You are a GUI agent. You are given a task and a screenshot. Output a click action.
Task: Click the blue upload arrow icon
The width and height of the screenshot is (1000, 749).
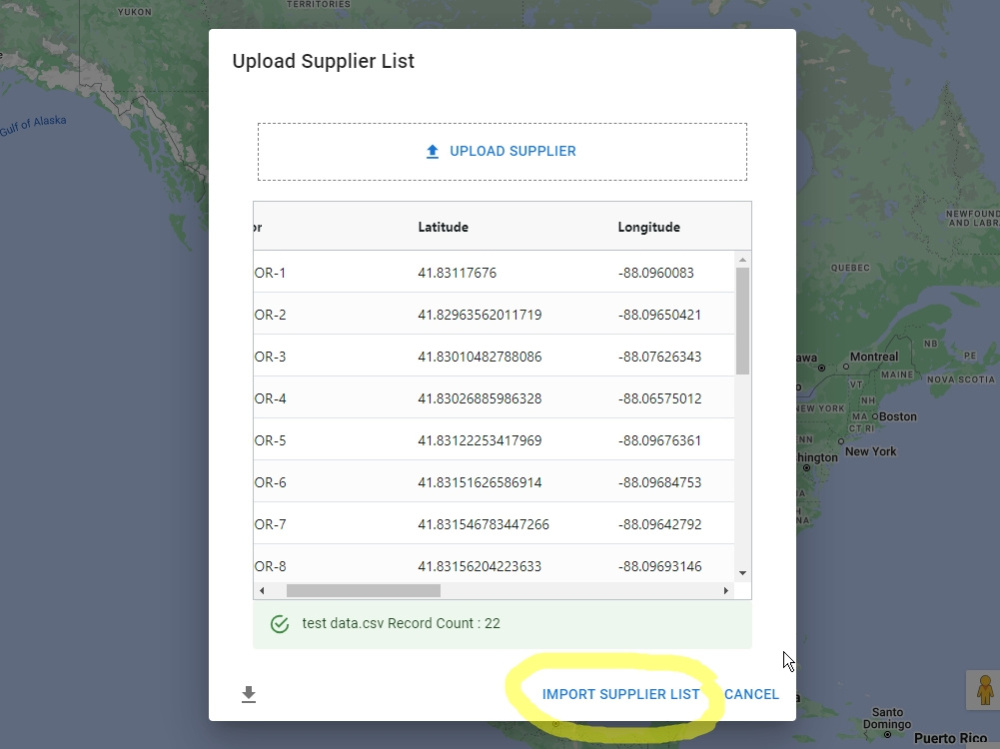tap(432, 150)
